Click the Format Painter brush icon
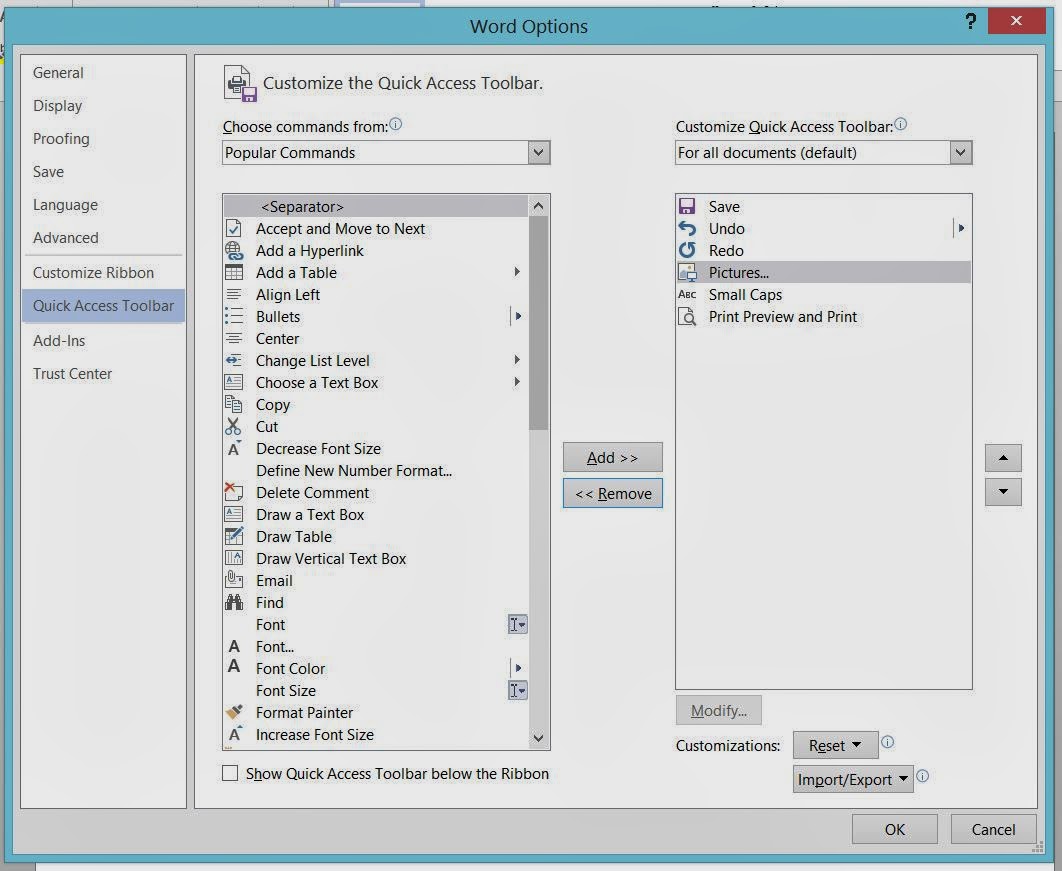The height and width of the screenshot is (871, 1062). [234, 712]
